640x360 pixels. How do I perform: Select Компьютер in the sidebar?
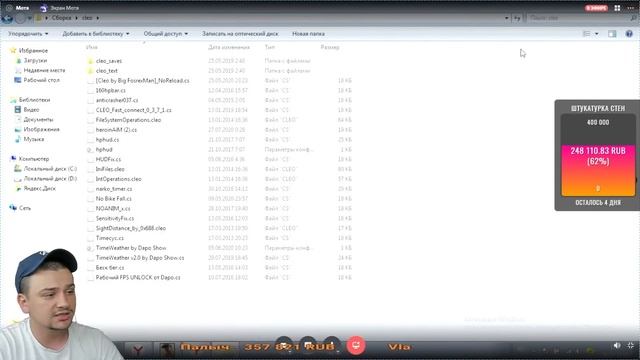click(34, 159)
